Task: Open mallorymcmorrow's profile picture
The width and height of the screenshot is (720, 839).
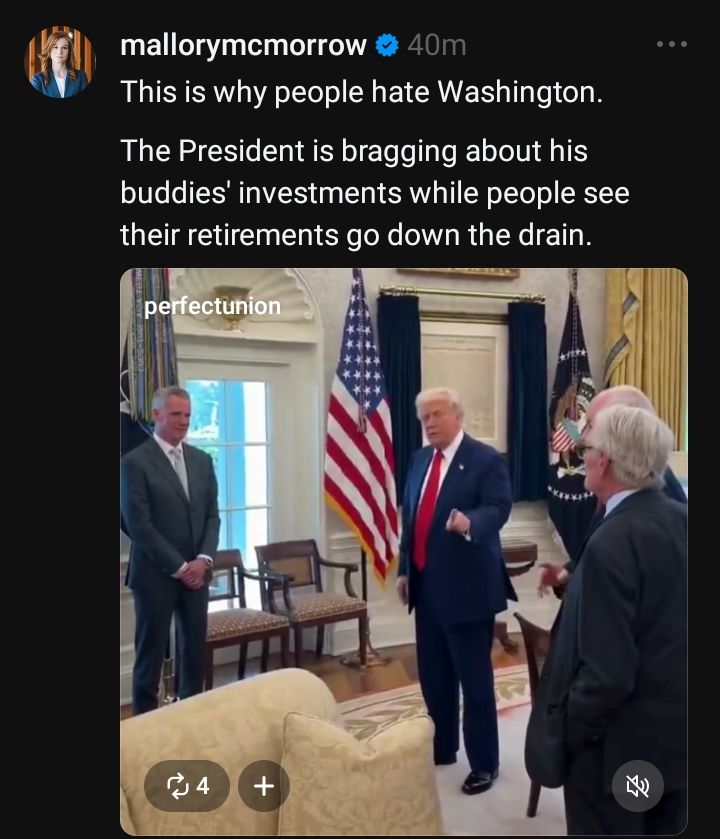Action: pyautogui.click(x=60, y=62)
